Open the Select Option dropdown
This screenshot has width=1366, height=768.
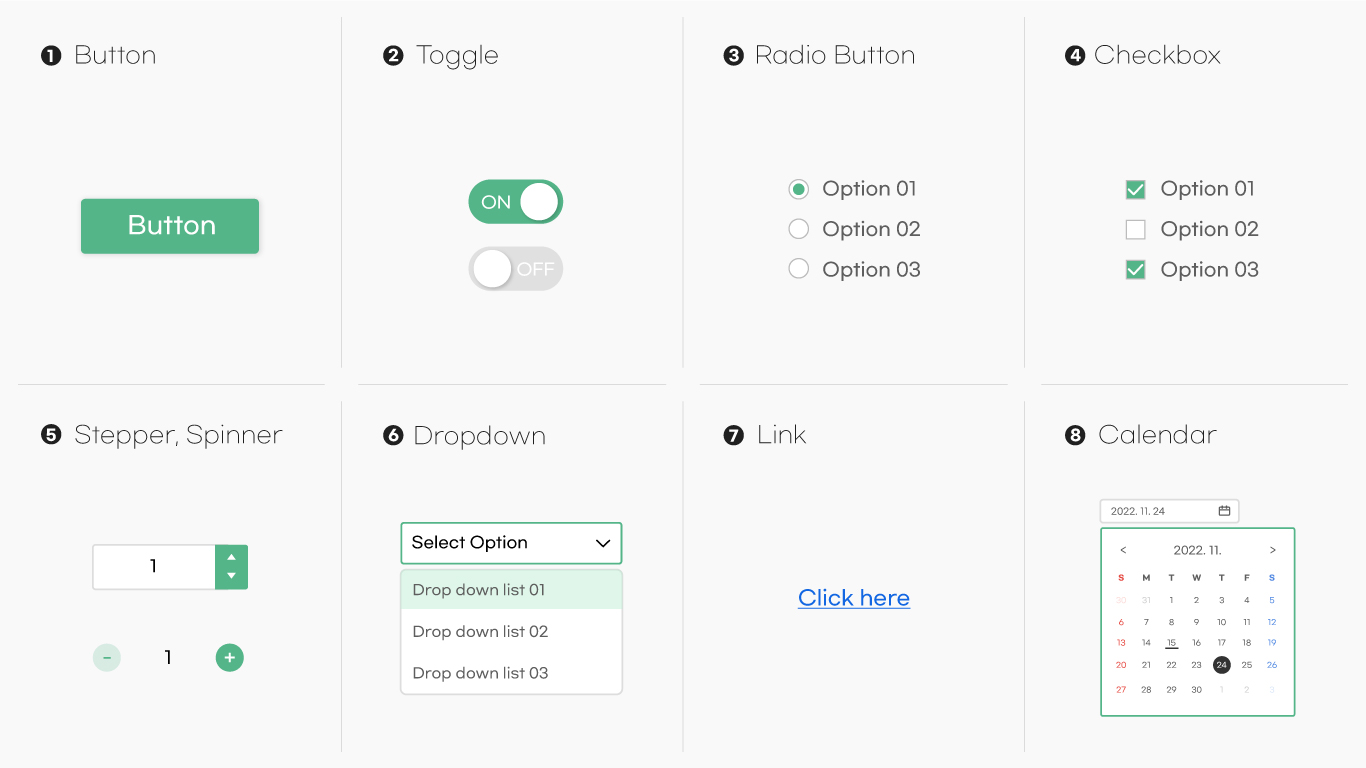pyautogui.click(x=511, y=543)
